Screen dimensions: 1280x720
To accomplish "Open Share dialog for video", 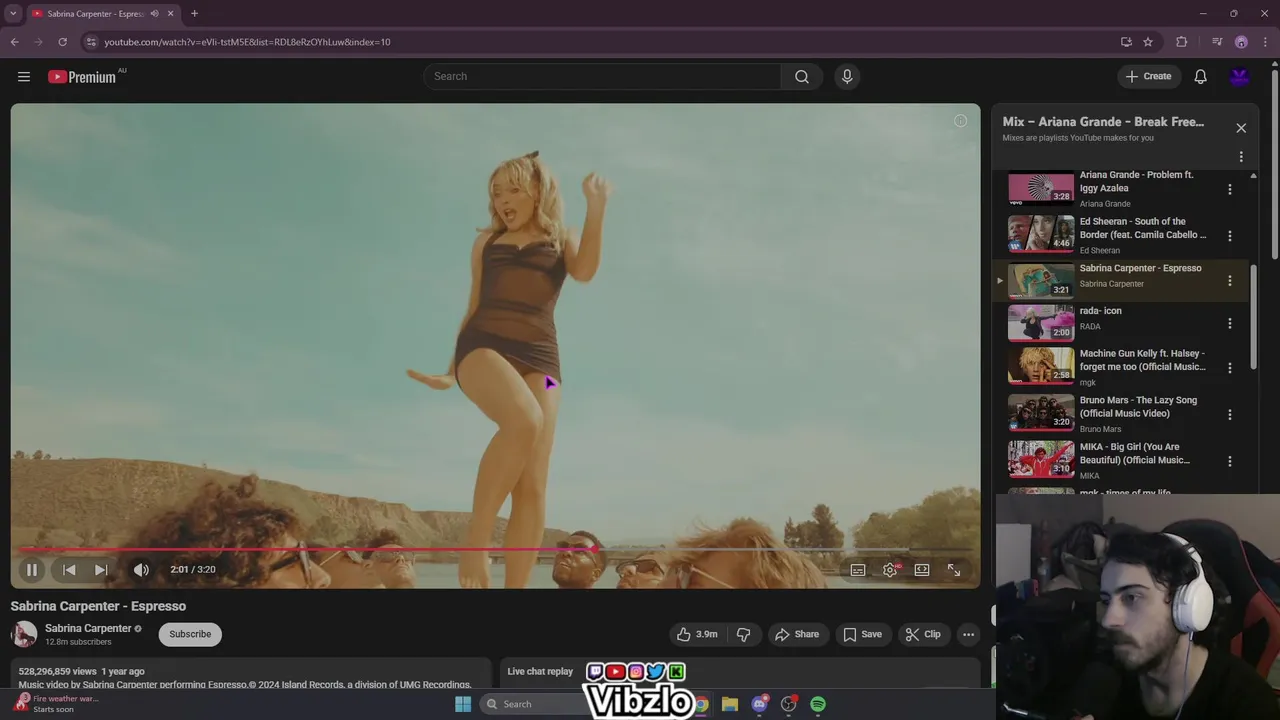I will point(797,634).
